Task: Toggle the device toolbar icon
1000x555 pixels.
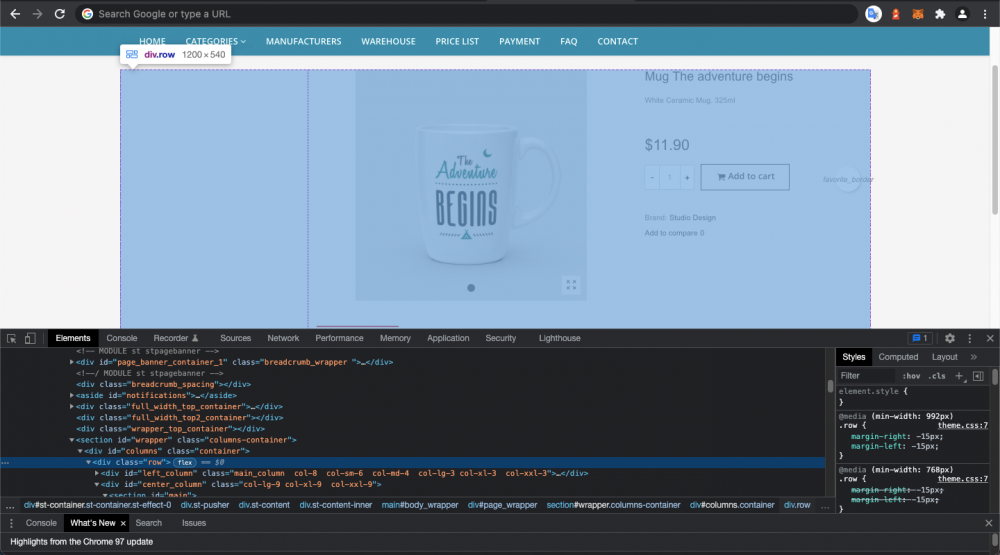Action: (x=30, y=339)
